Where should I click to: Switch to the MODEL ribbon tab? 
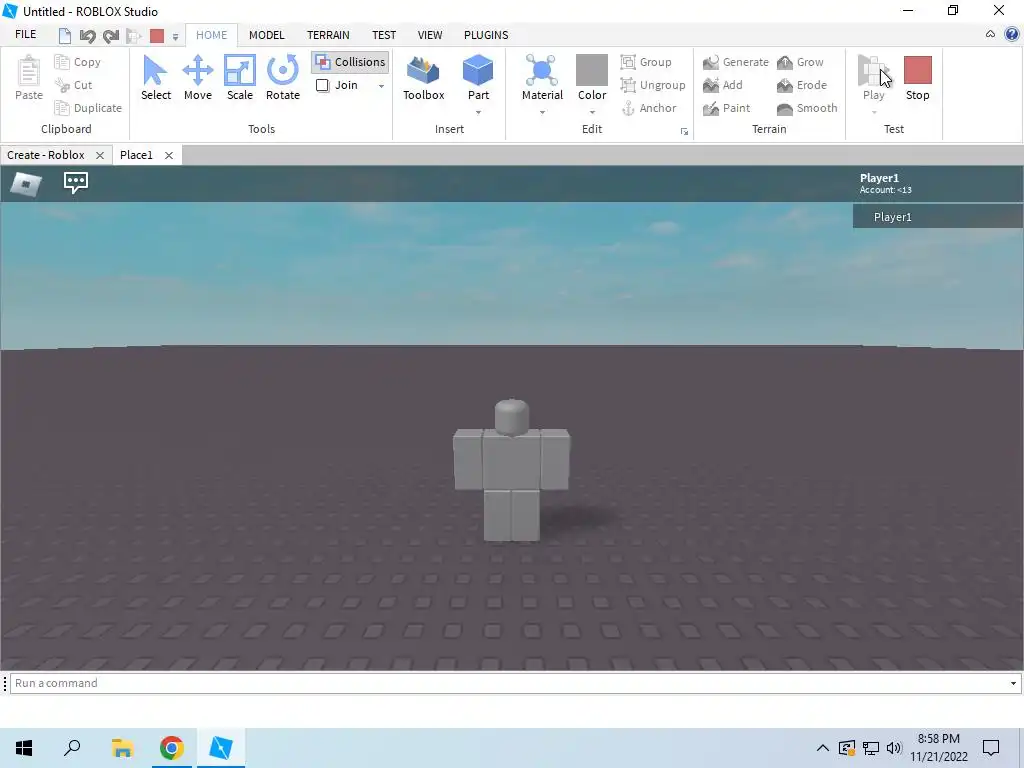pyautogui.click(x=266, y=35)
